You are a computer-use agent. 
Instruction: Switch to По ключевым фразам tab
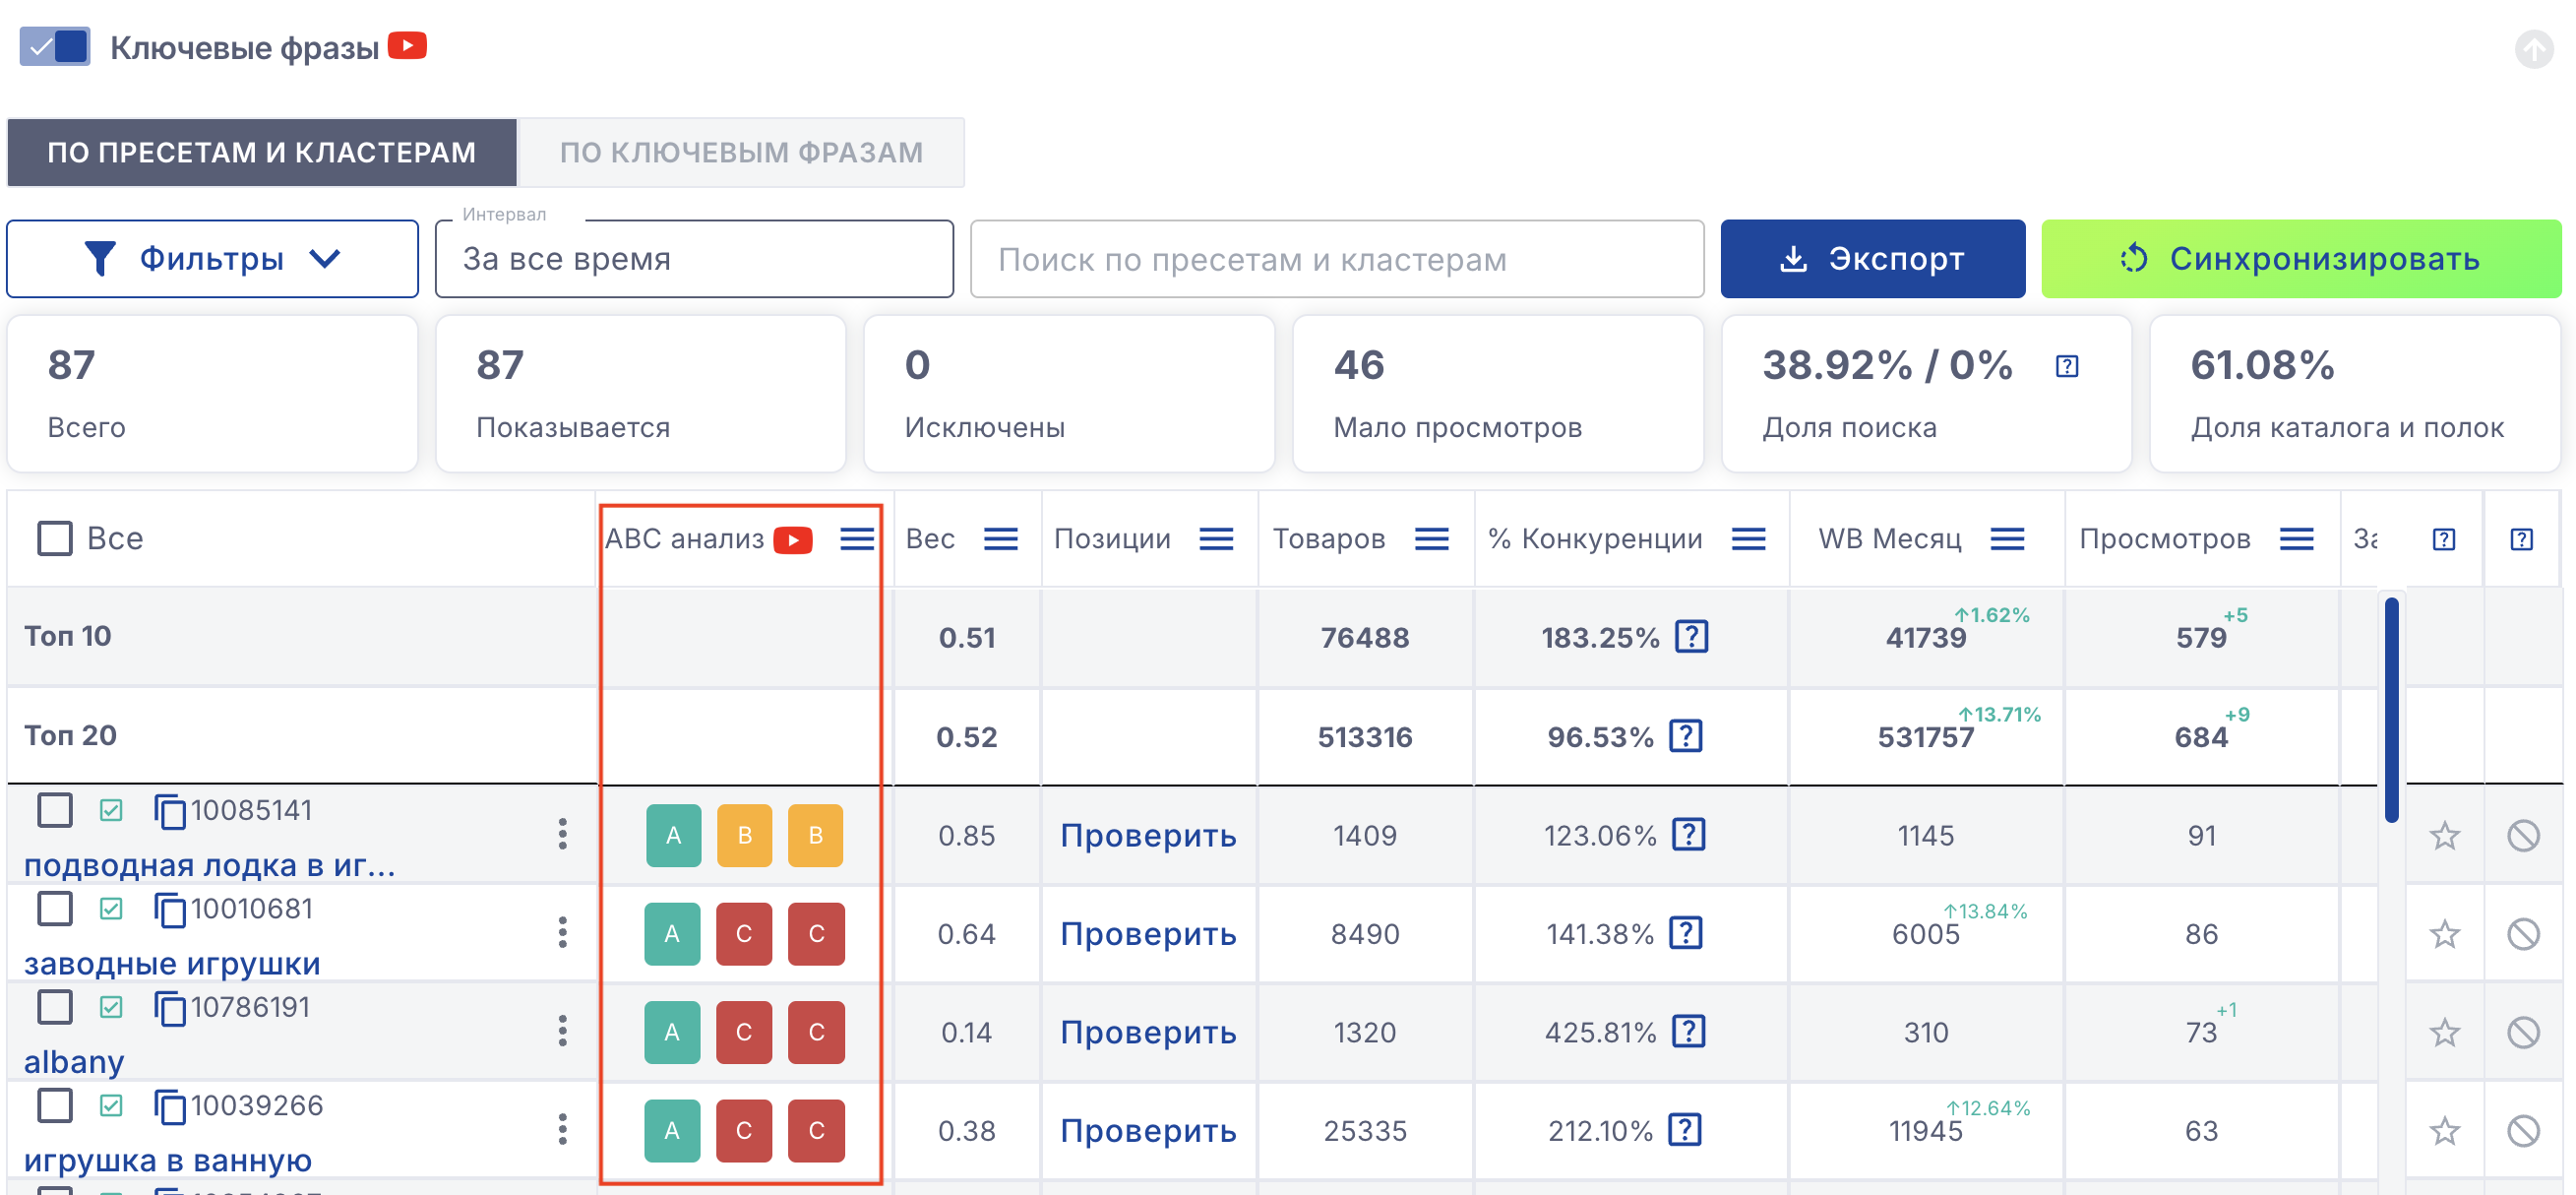coord(741,152)
